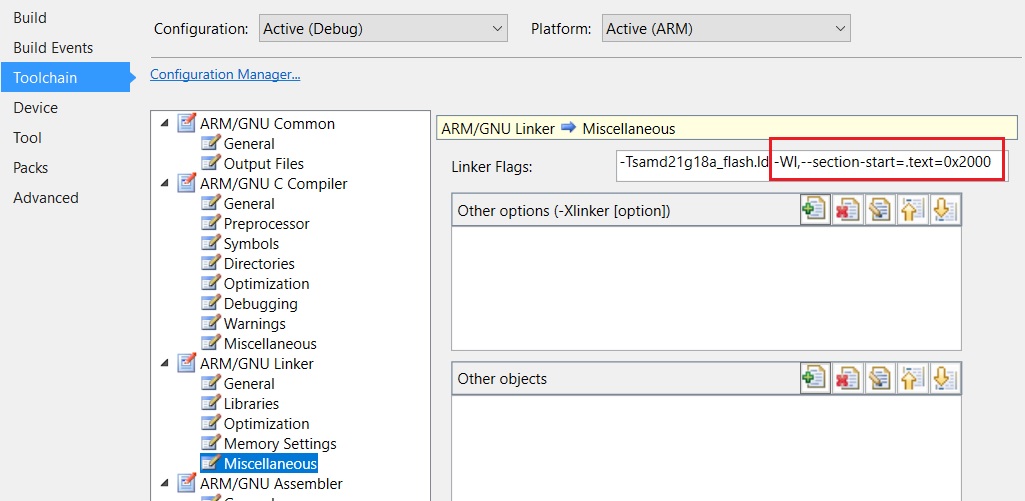Click inside the Other objects list box
This screenshot has height=501, width=1025.
click(x=706, y=447)
